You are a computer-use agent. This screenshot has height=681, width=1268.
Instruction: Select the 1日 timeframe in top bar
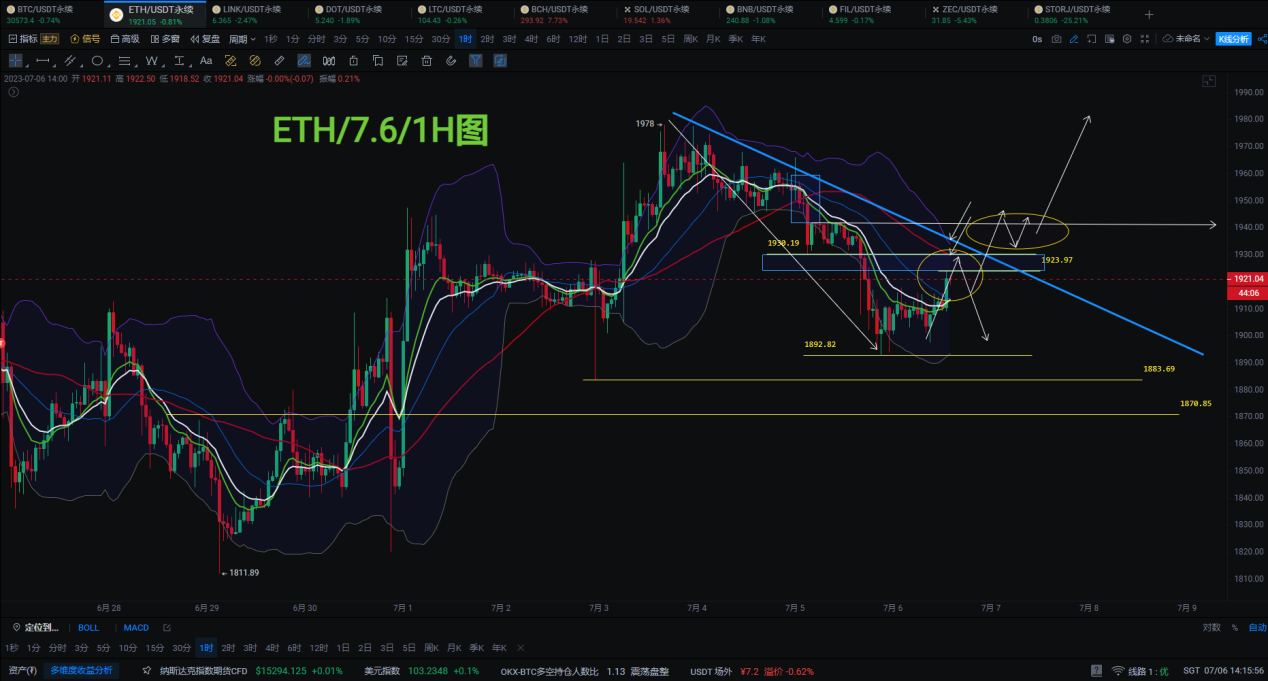[x=602, y=39]
